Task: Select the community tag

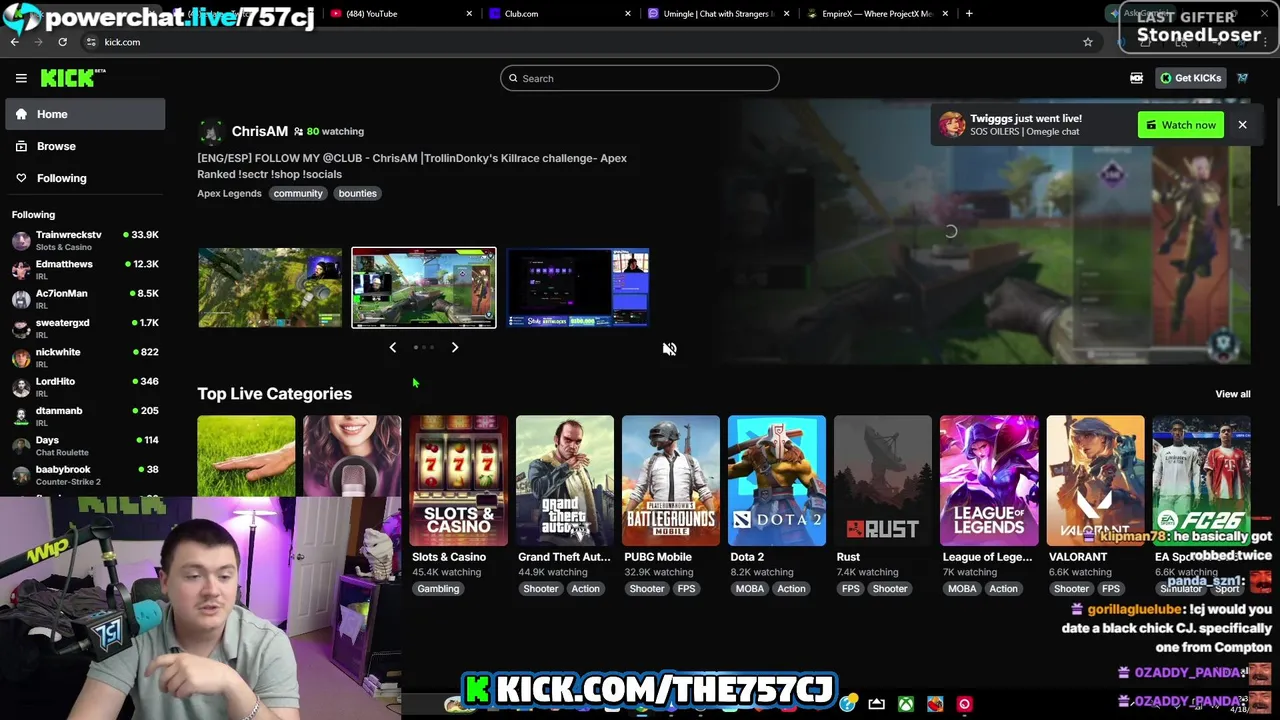Action: (298, 193)
